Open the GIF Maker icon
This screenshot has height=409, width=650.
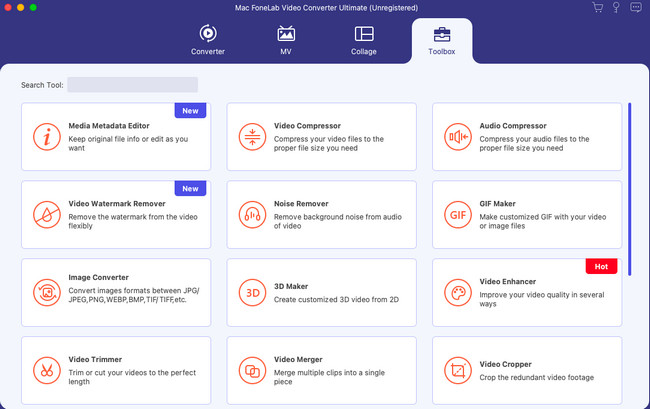click(x=458, y=215)
